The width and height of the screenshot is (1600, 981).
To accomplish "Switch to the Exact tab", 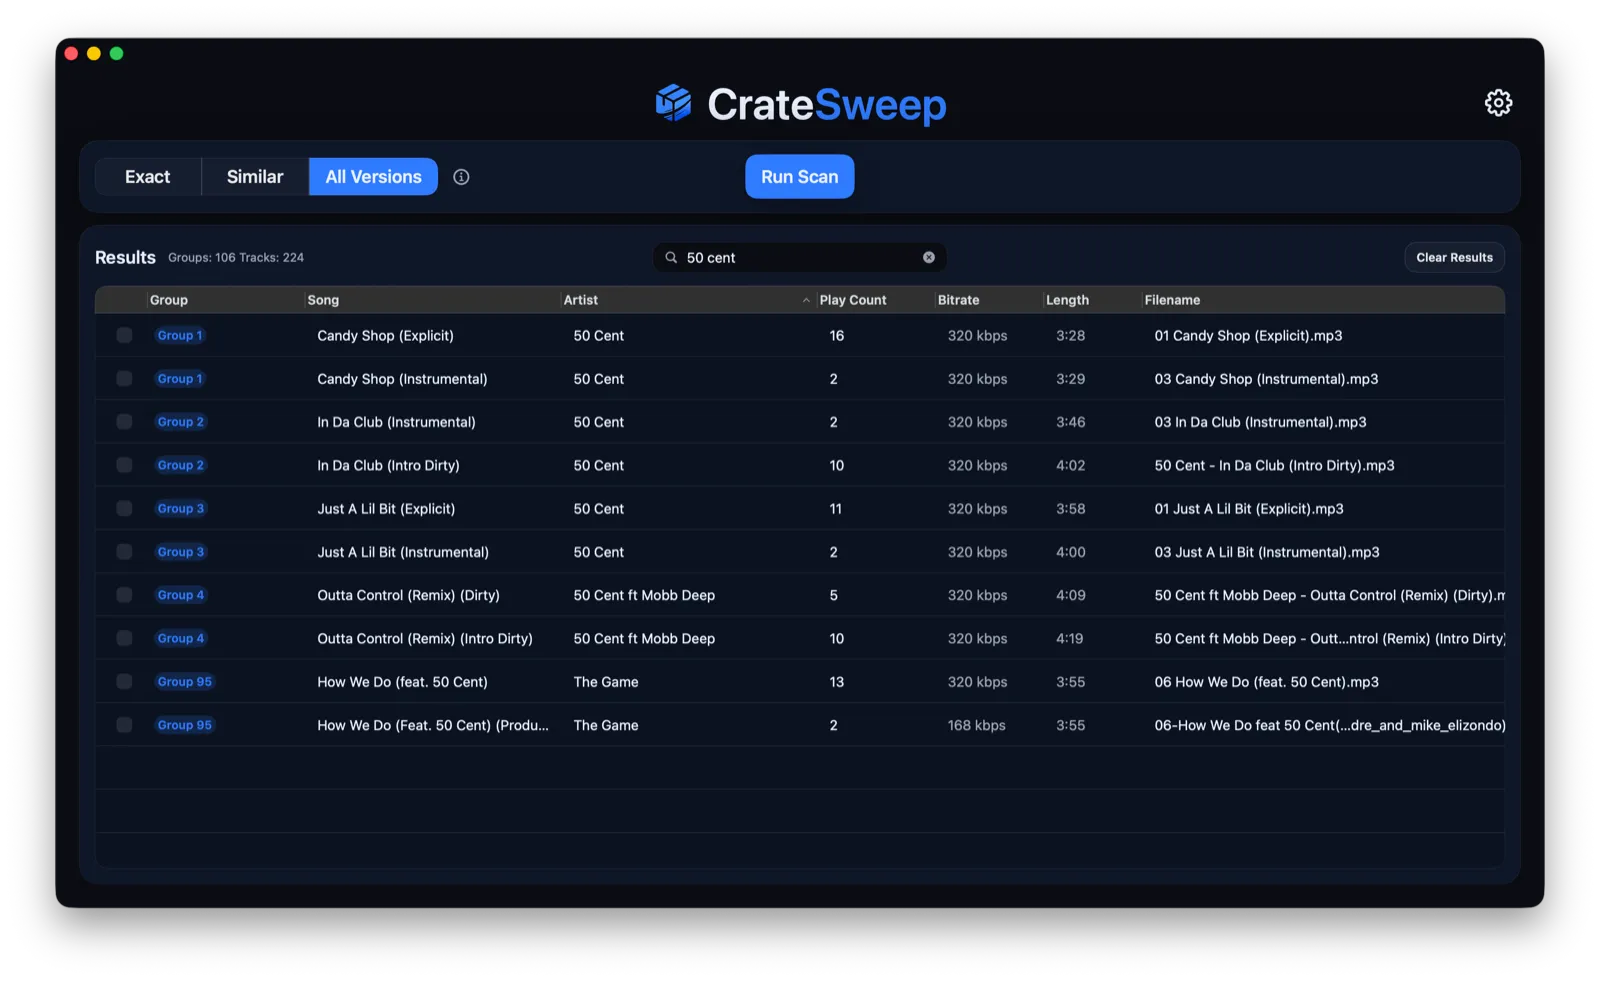I will [148, 177].
